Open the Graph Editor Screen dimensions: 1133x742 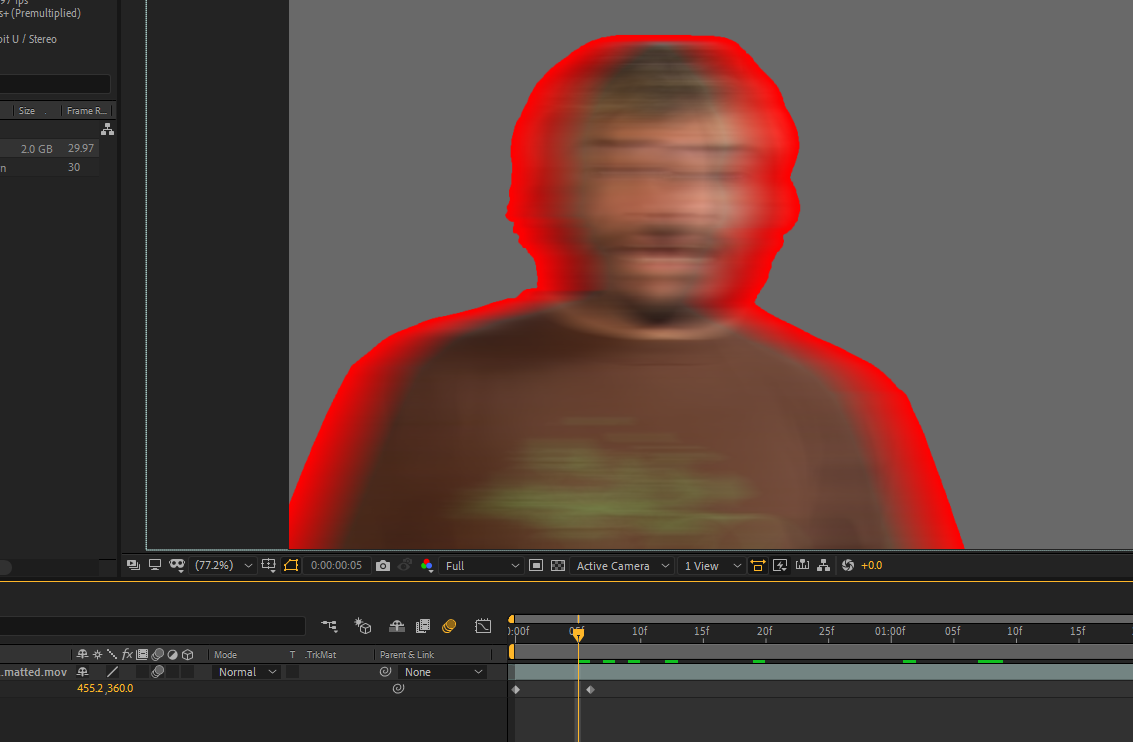pyautogui.click(x=483, y=626)
